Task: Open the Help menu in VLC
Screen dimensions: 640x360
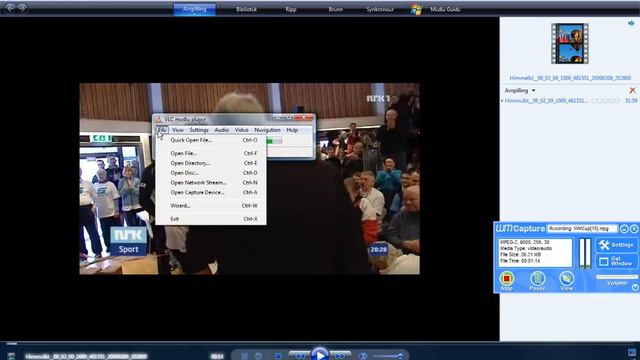Action: pyautogui.click(x=292, y=130)
